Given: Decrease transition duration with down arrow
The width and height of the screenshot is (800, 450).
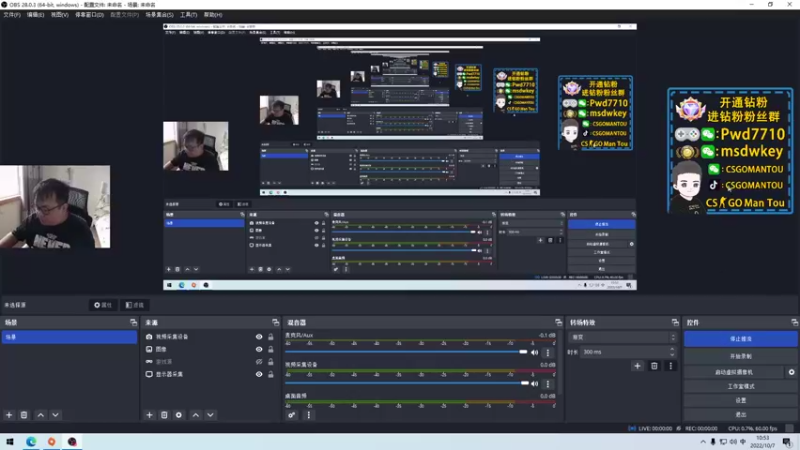Looking at the screenshot, I should (x=672, y=355).
